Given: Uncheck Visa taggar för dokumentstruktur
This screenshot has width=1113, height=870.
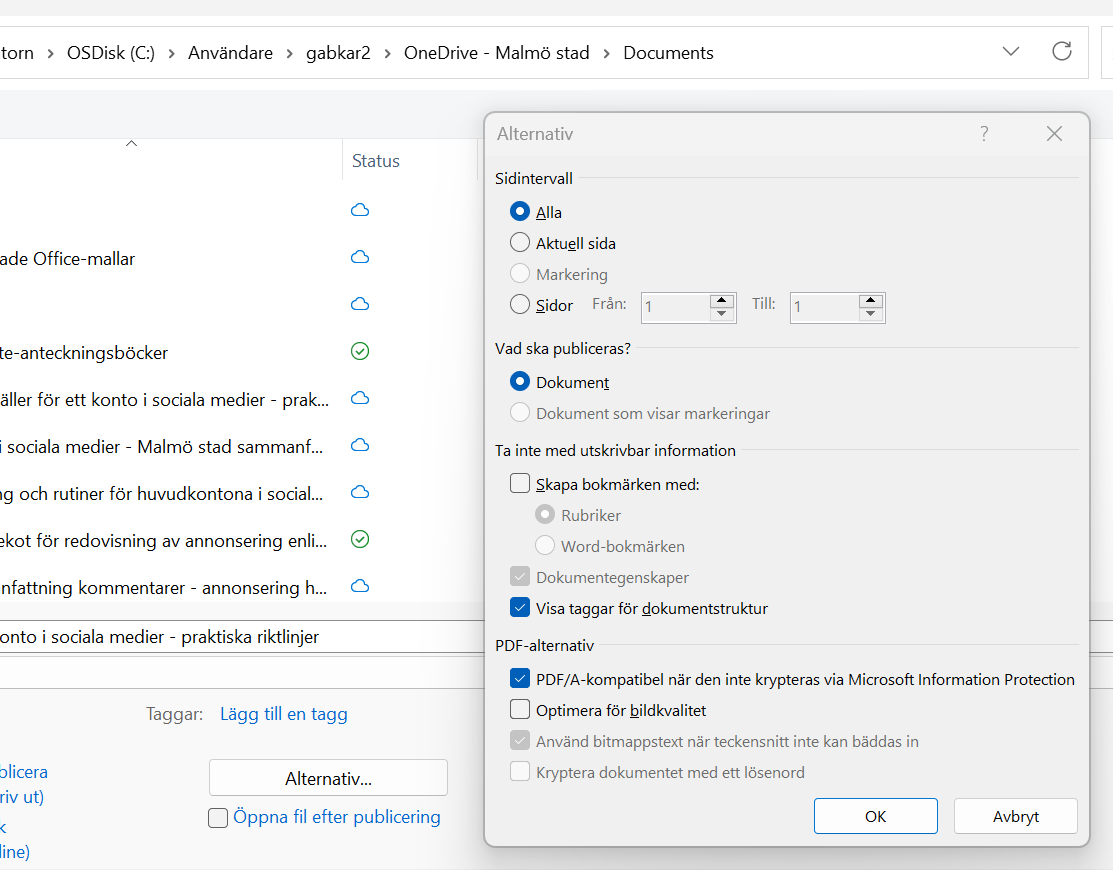Looking at the screenshot, I should pos(520,608).
